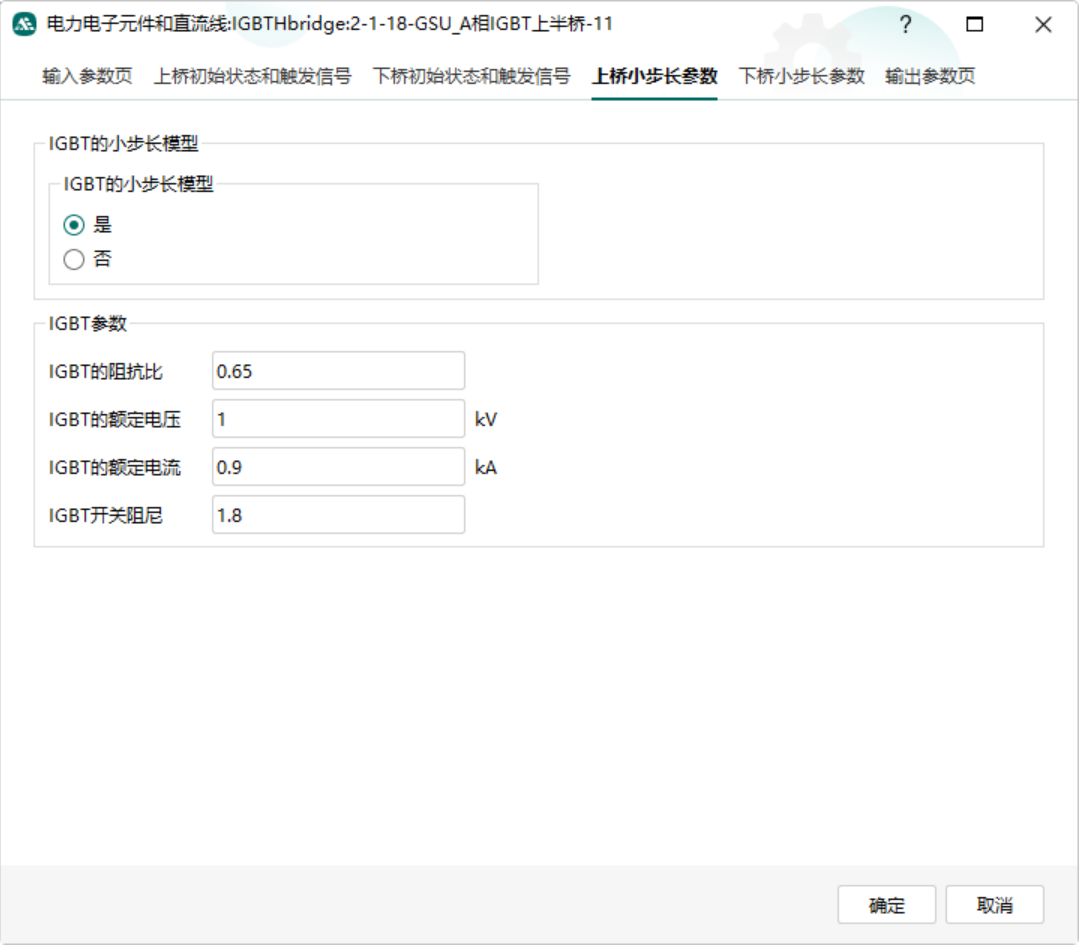Select 是 for IGBT的小步长模型
The image size is (1079, 945).
tap(74, 226)
